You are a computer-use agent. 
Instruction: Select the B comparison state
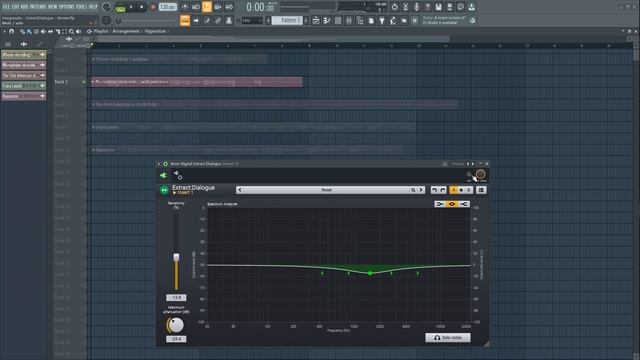point(469,190)
